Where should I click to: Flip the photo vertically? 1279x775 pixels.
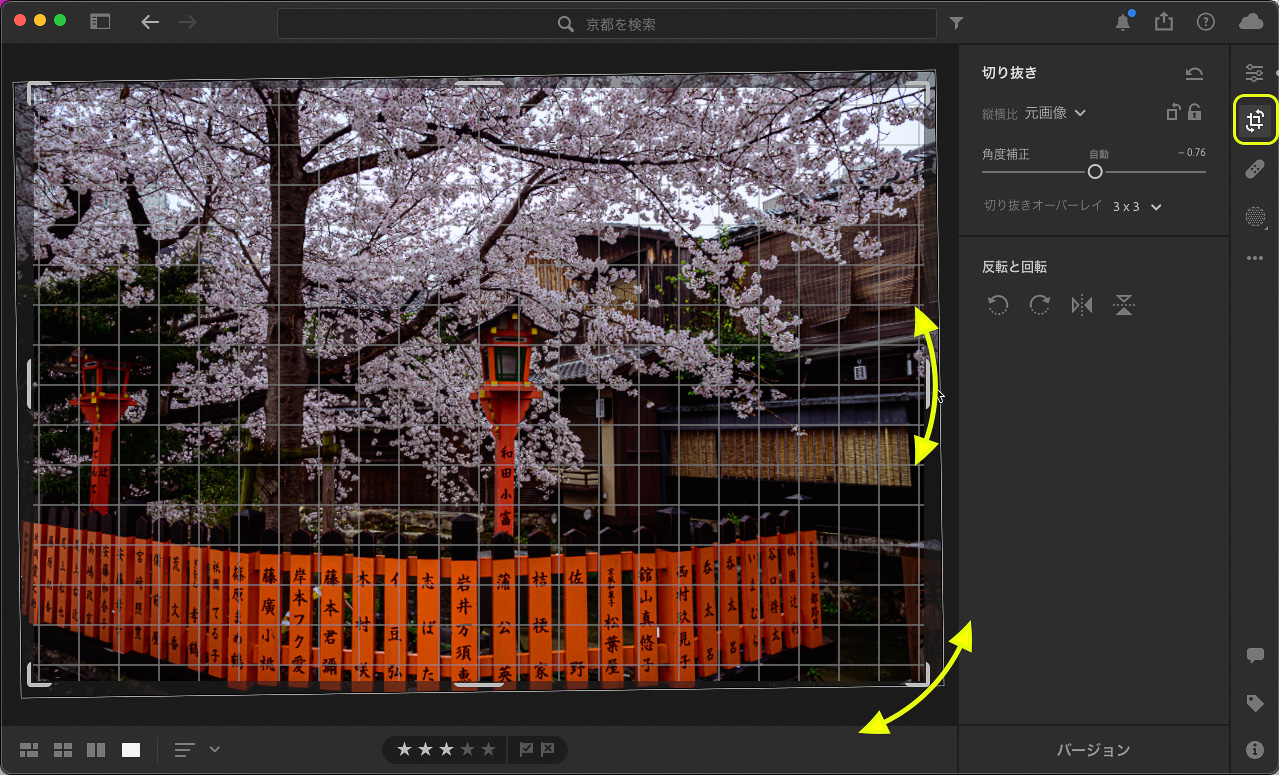[x=1124, y=305]
